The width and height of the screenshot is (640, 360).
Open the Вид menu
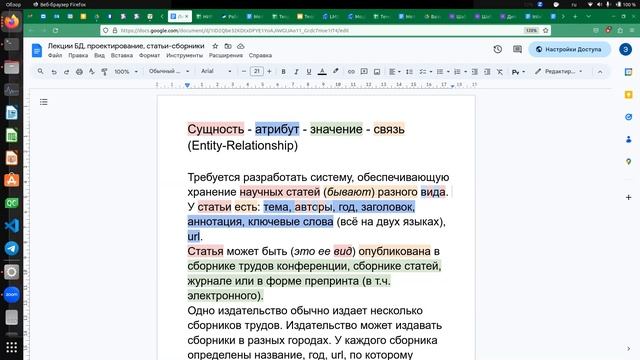(99, 55)
